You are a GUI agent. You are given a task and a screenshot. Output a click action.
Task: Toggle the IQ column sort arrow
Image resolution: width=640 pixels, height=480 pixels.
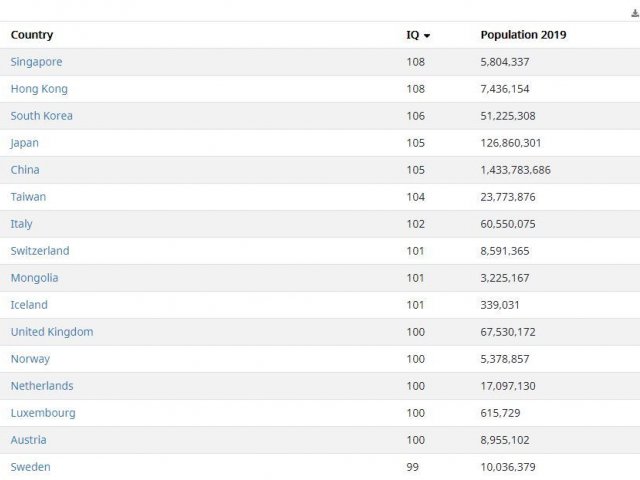(x=427, y=36)
